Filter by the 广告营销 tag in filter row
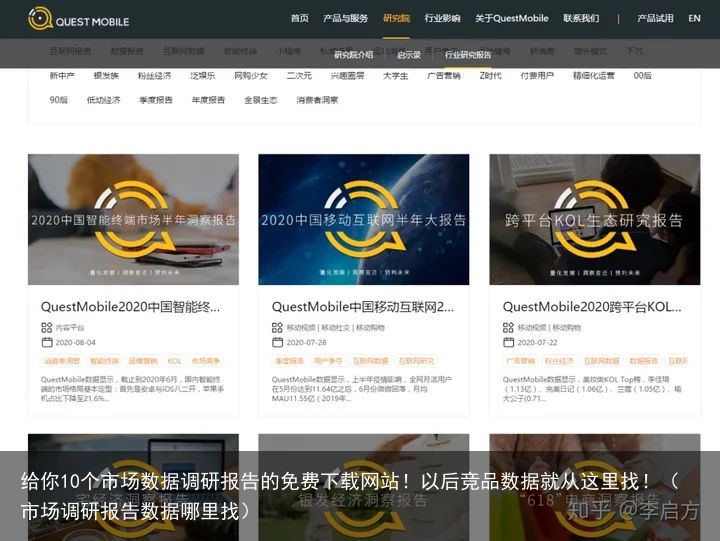 (x=444, y=75)
